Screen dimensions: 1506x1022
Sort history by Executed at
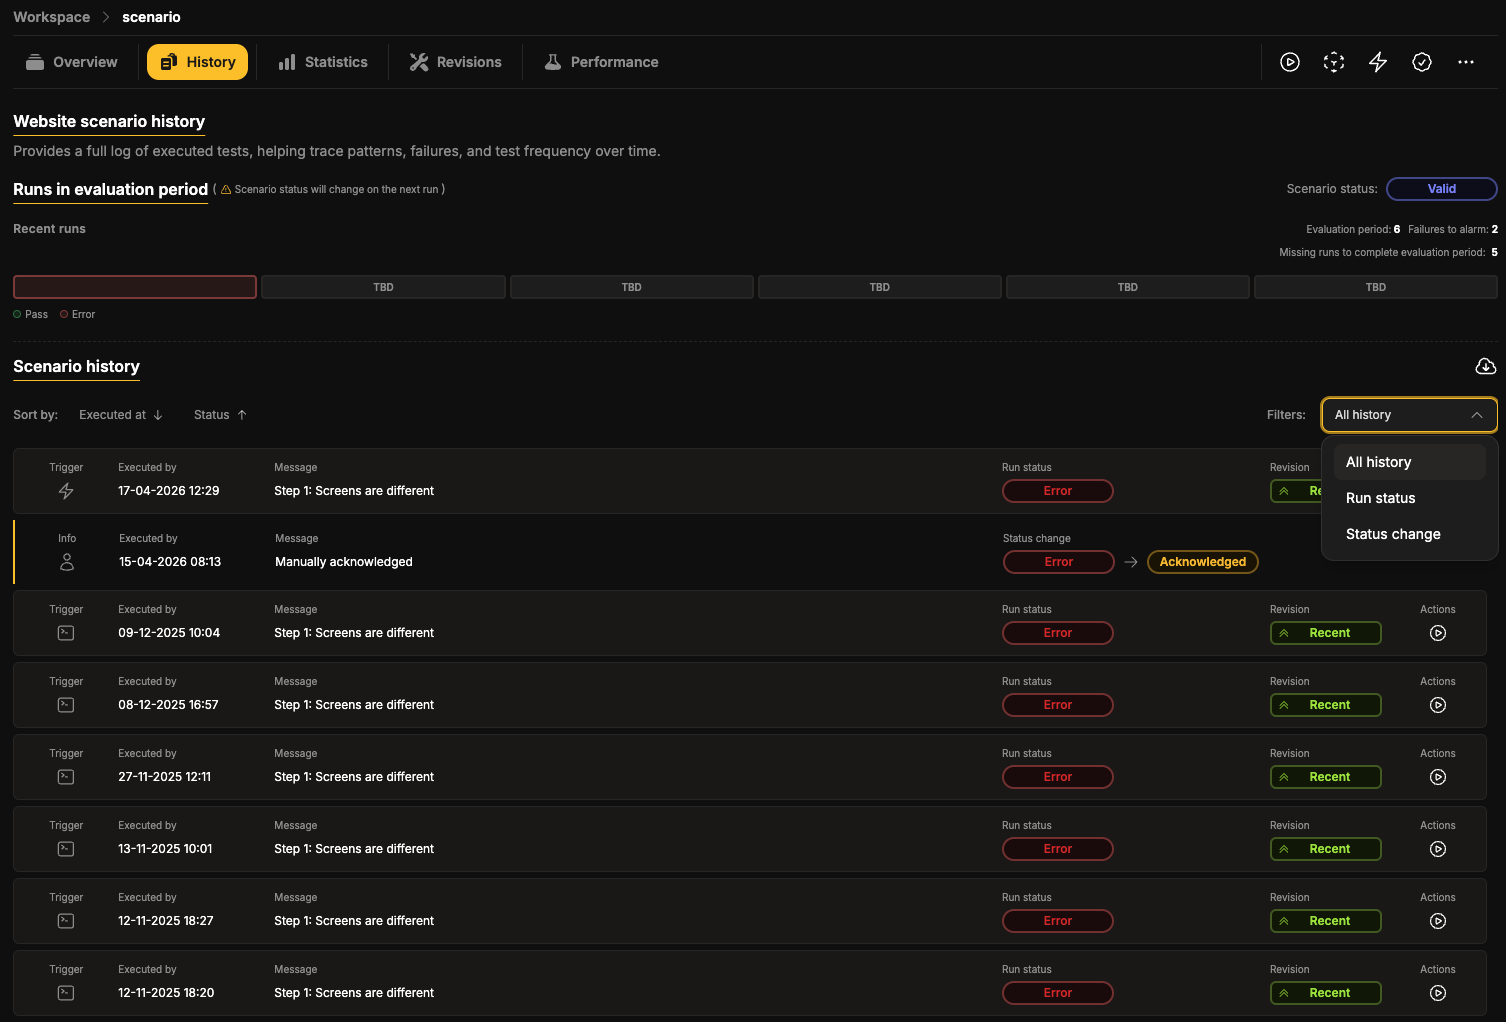[121, 415]
